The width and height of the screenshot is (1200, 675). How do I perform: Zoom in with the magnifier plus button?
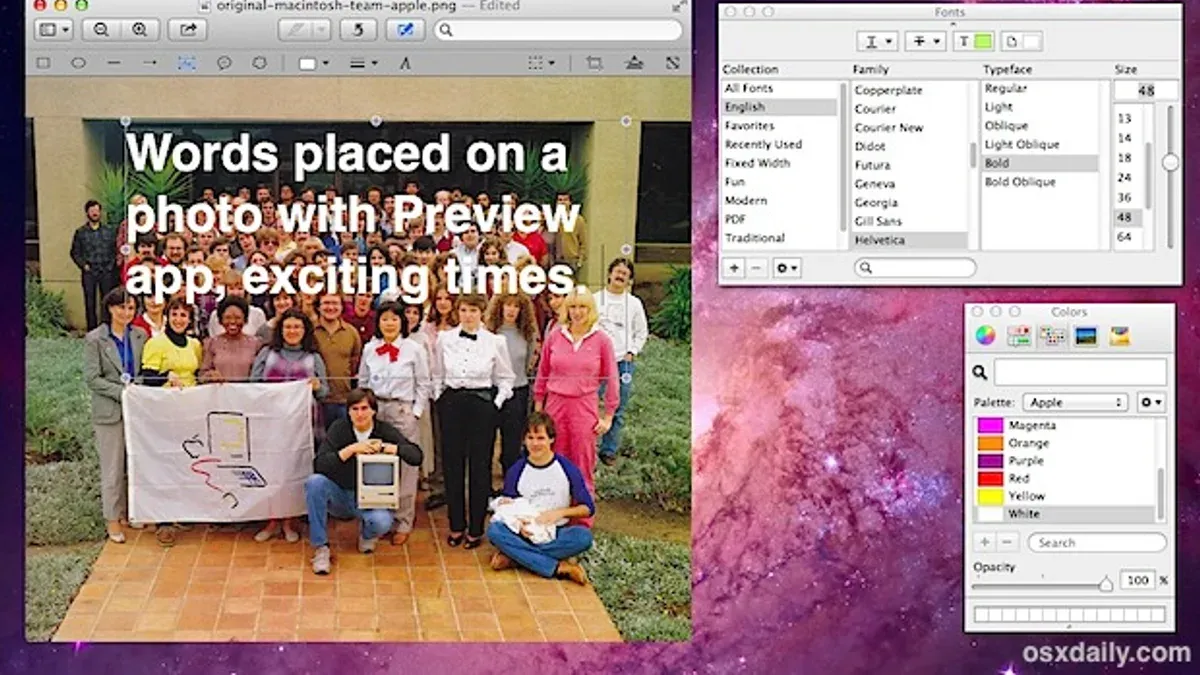(139, 30)
